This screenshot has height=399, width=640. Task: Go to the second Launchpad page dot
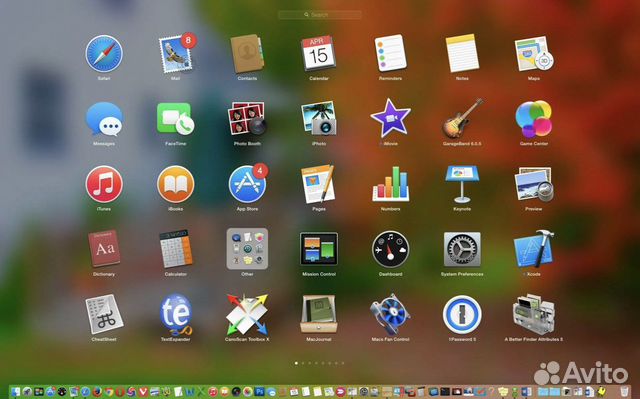click(x=303, y=363)
